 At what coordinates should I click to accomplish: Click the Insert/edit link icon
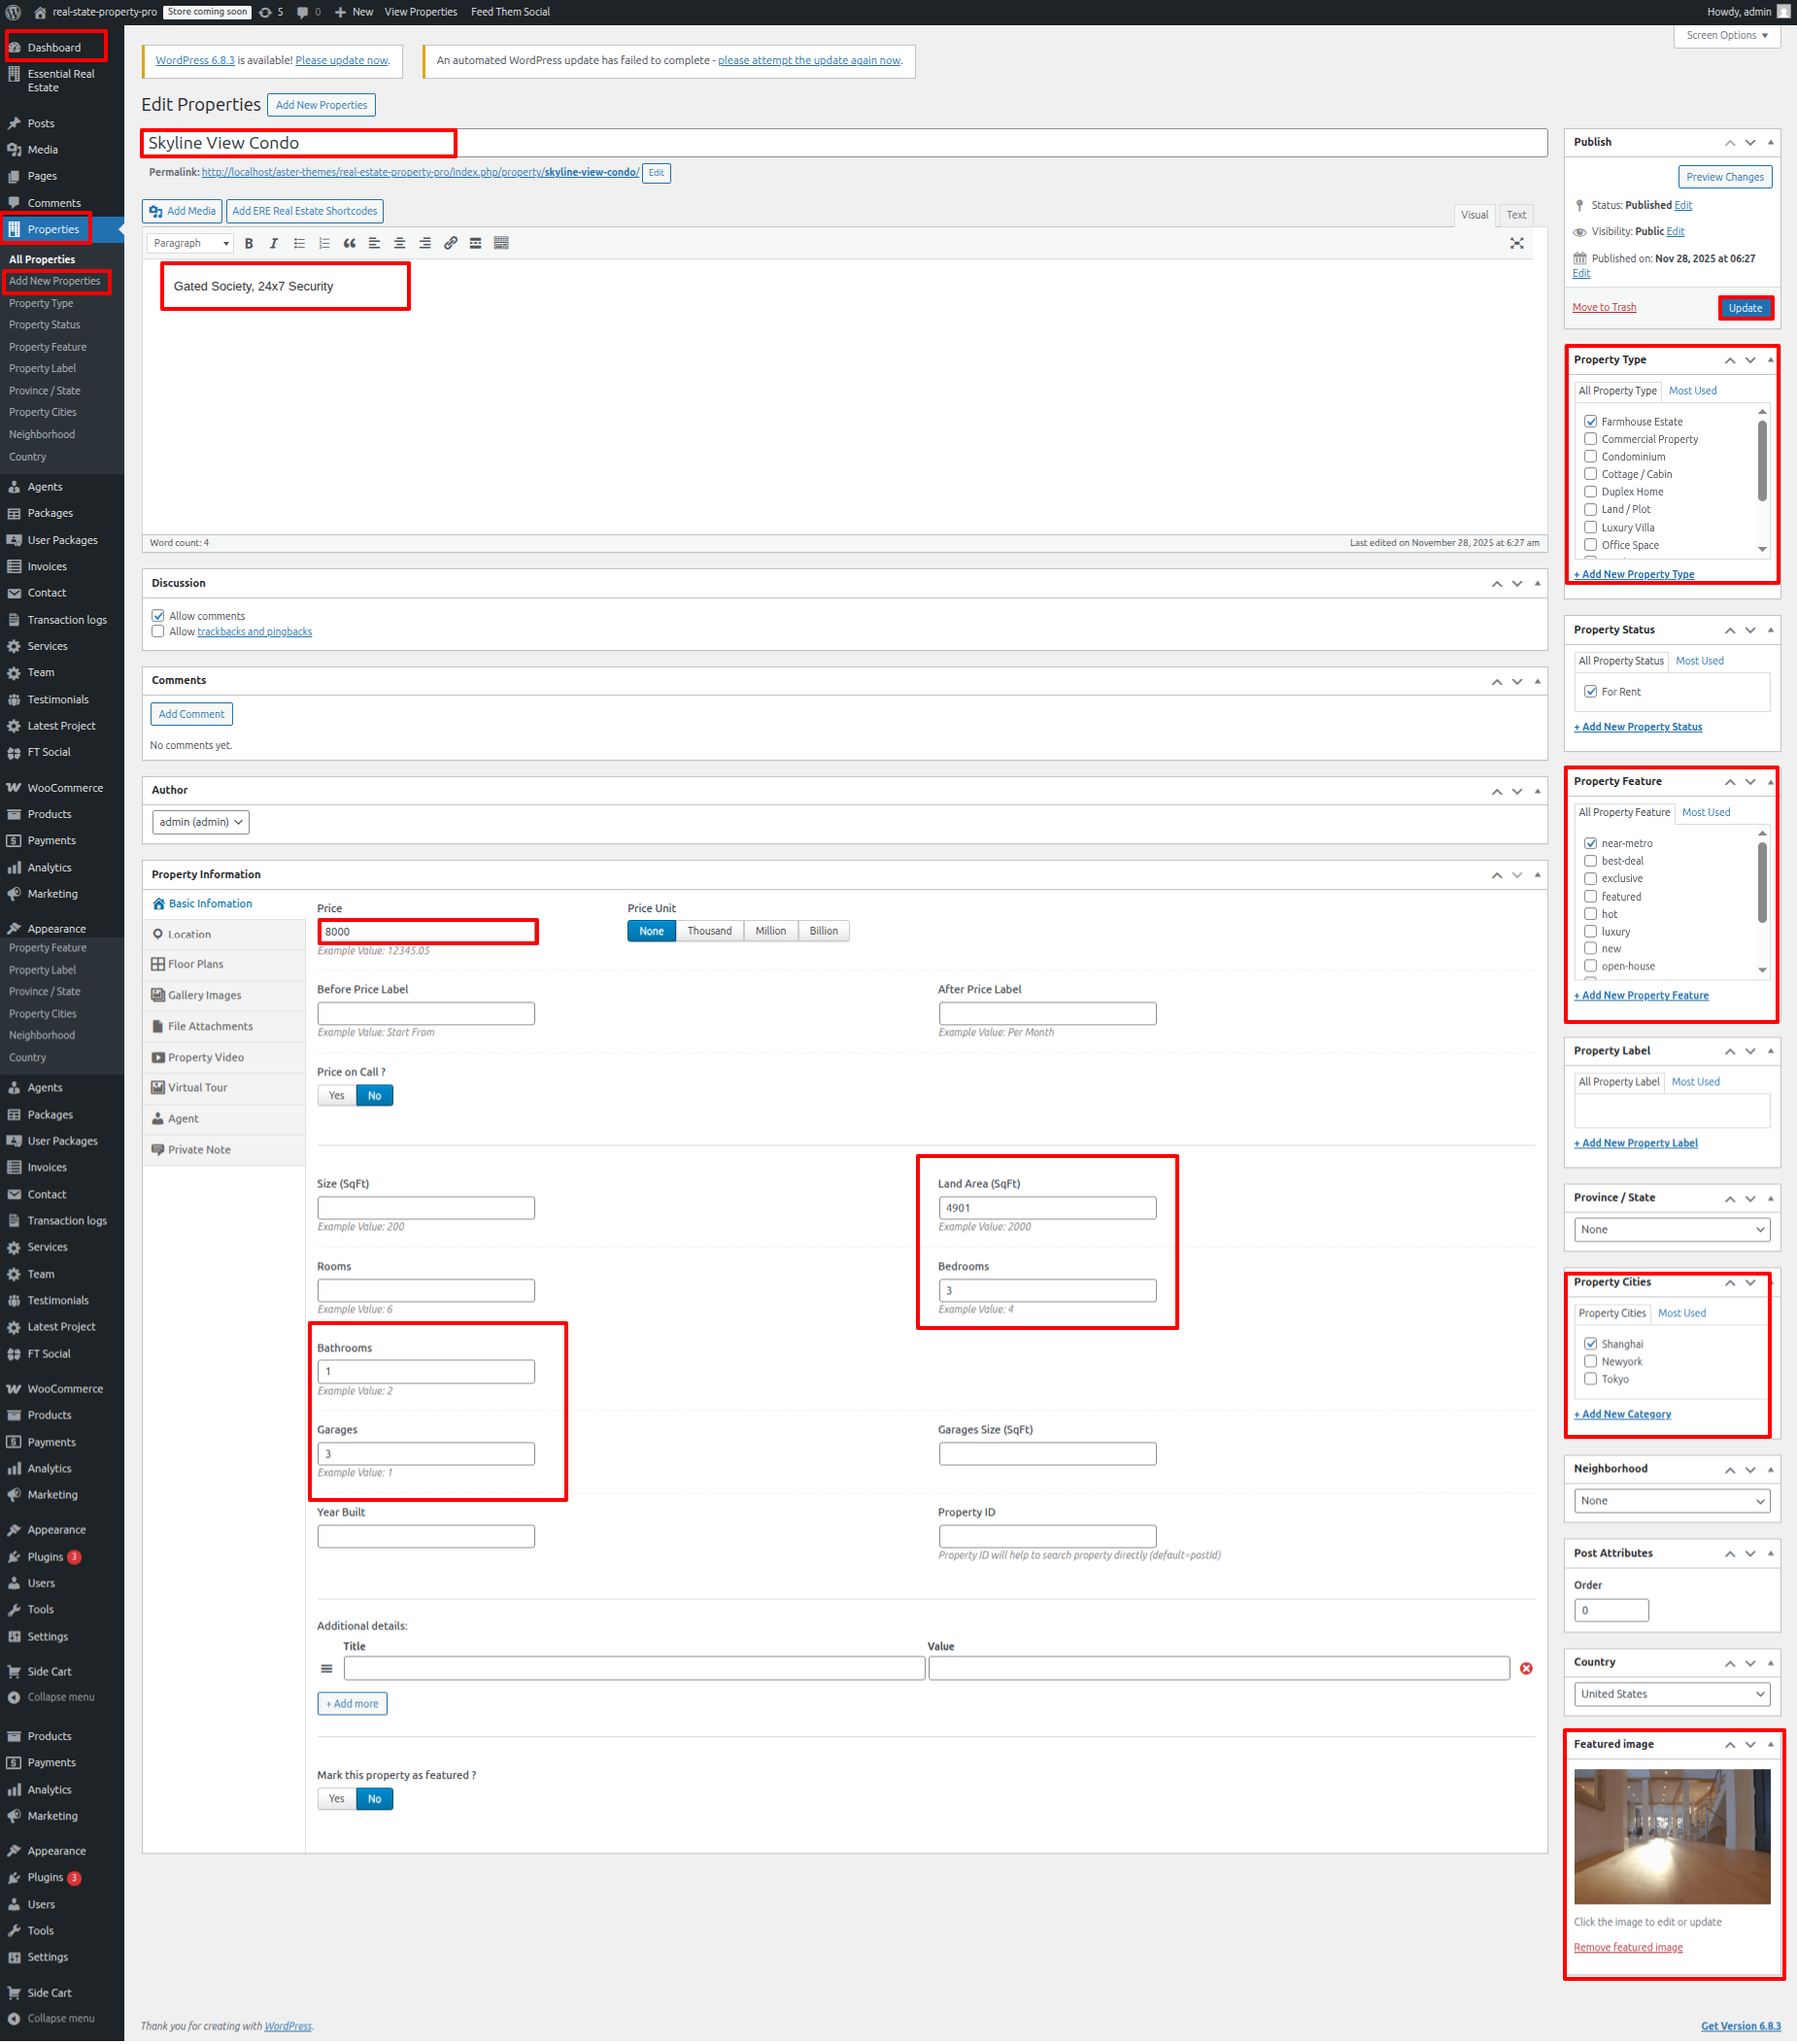click(x=450, y=243)
